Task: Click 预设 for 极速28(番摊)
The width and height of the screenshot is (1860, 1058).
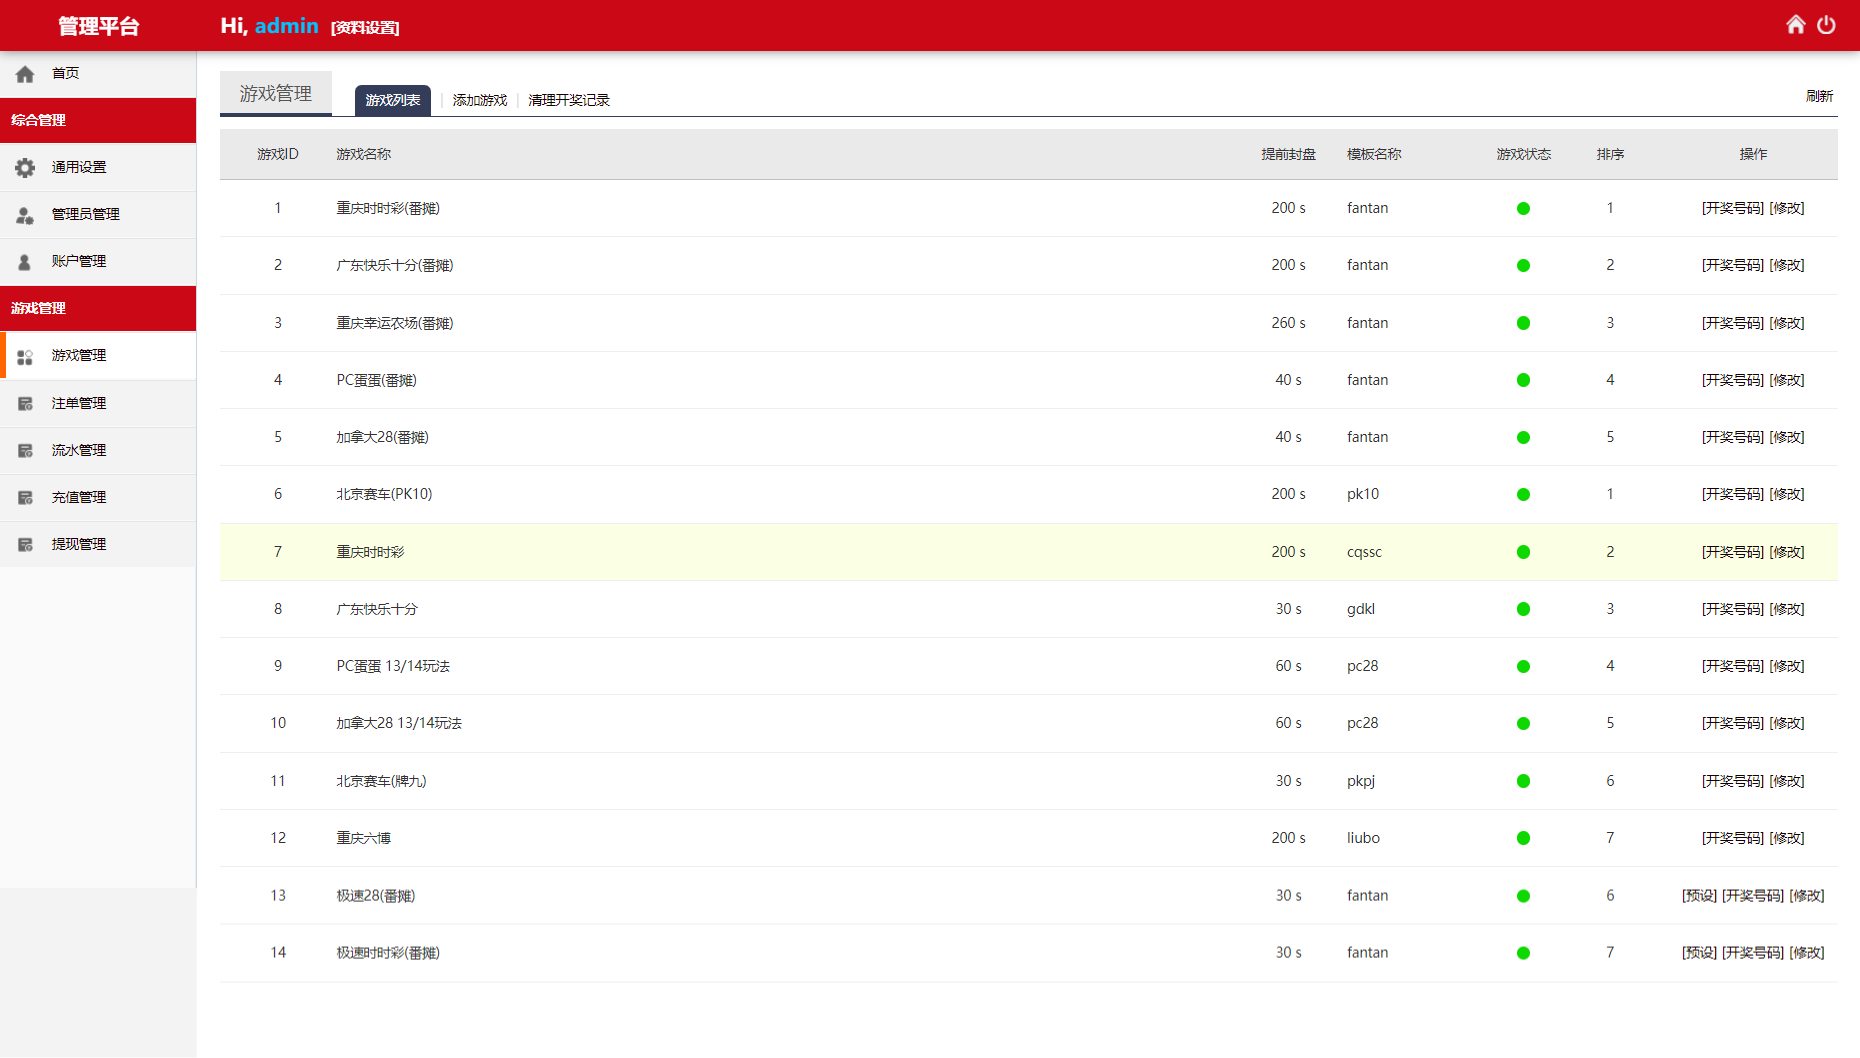Action: [1699, 895]
